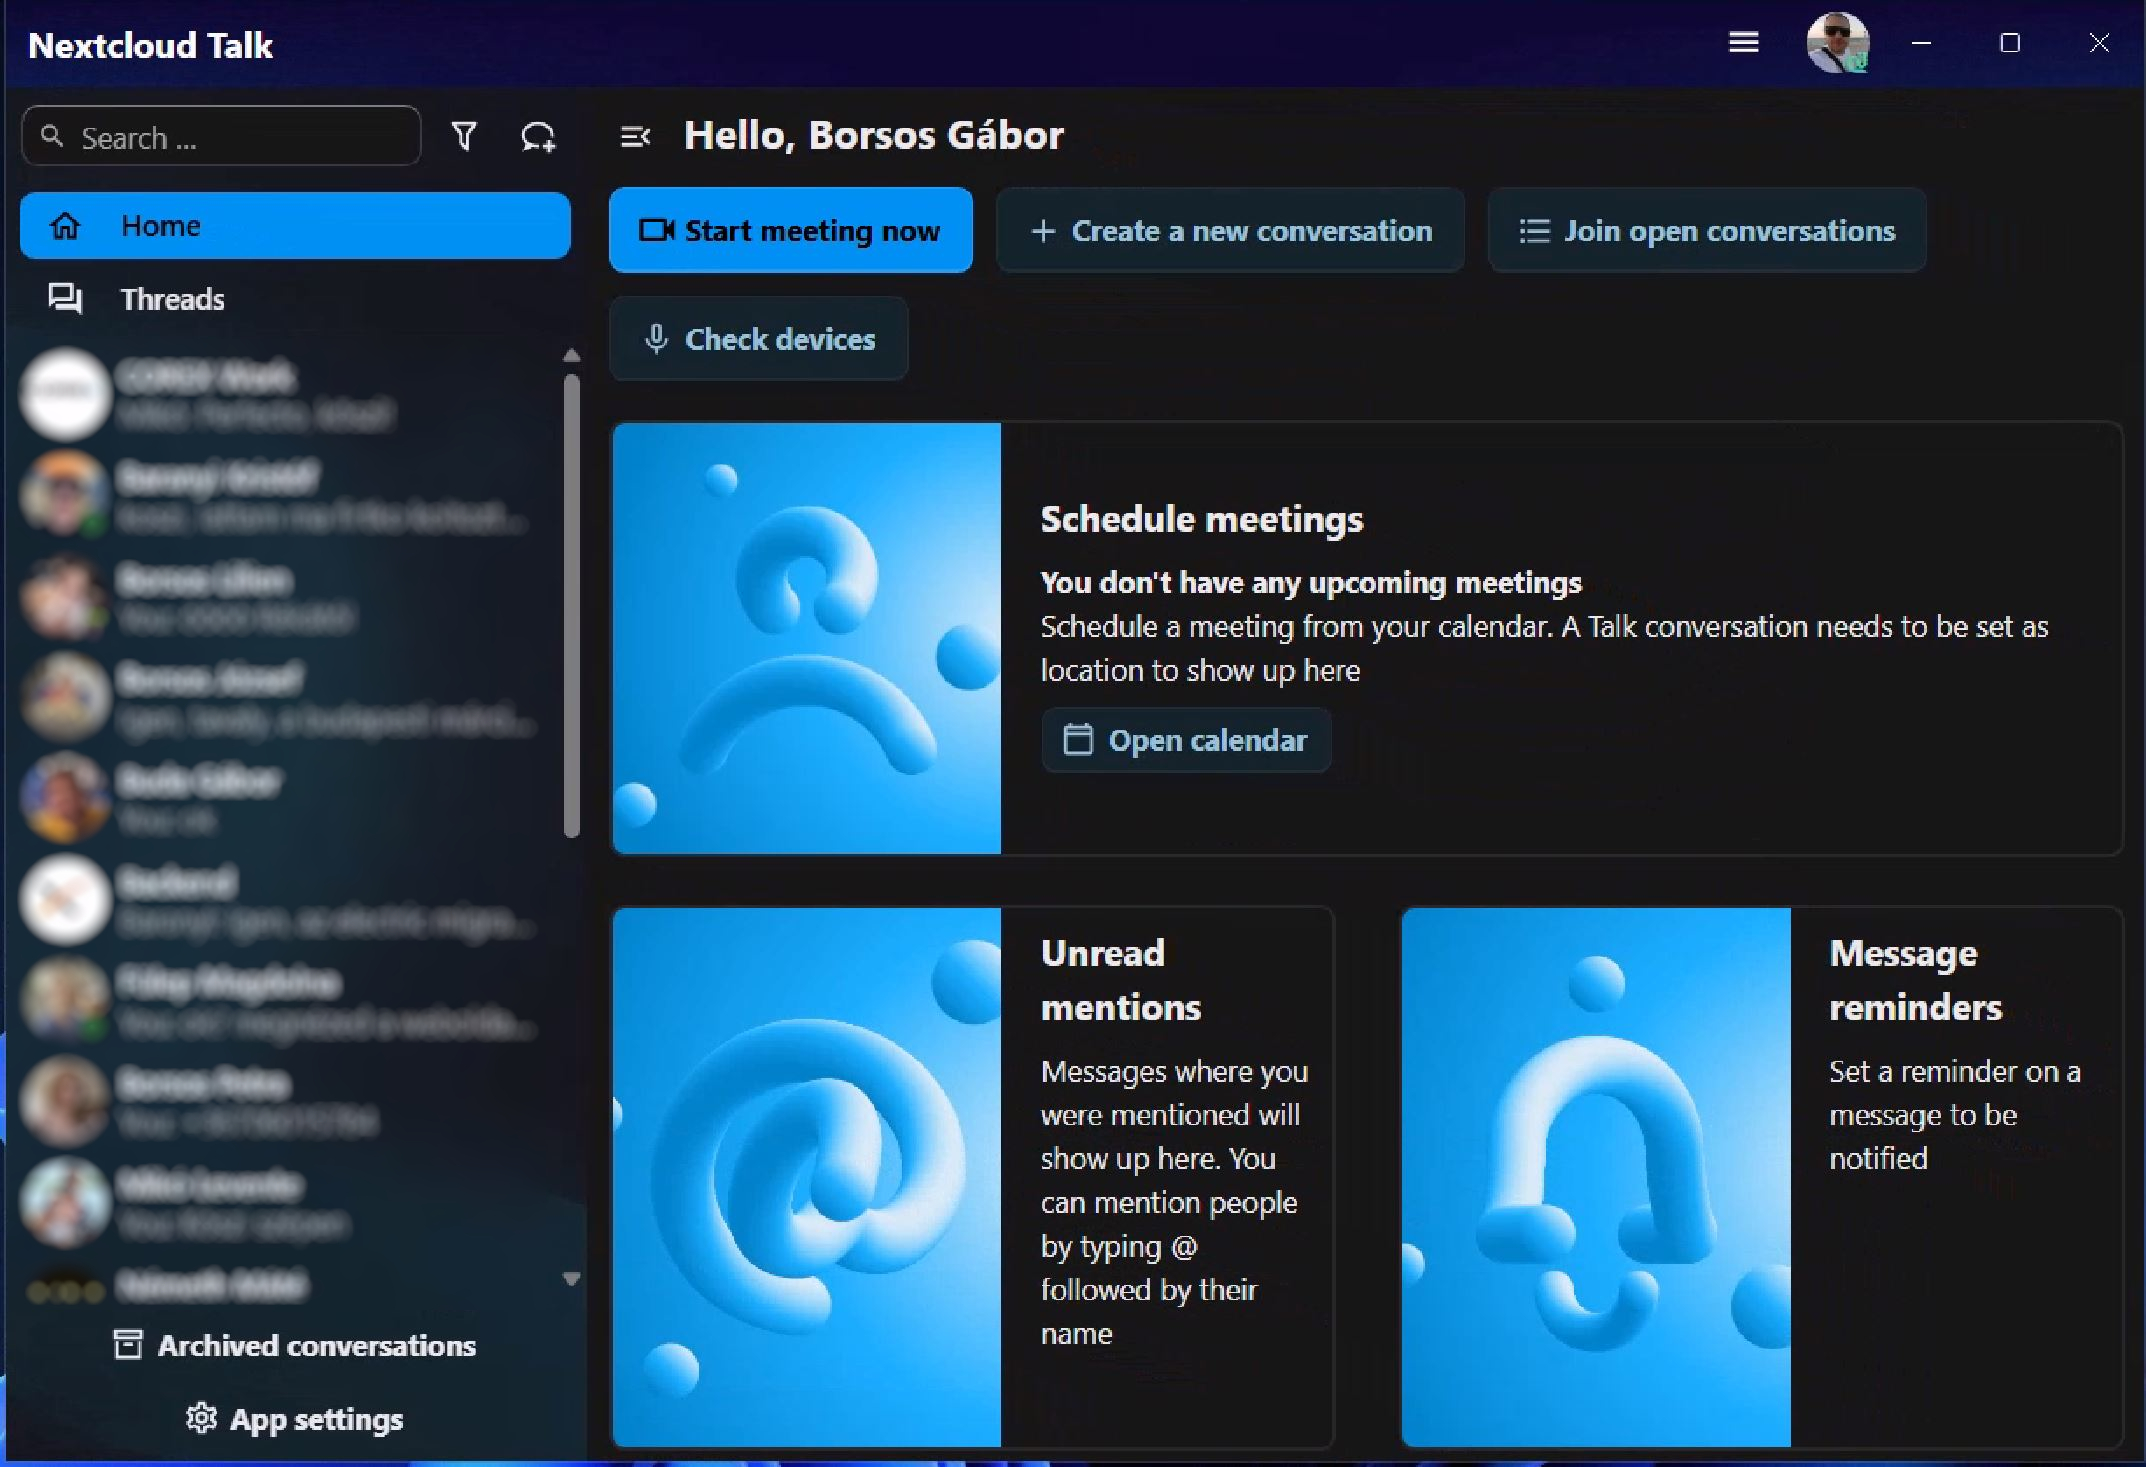Screen dimensions: 2146x1467
Task: Click the conversation list scroll-down arrow
Action: (x=571, y=1278)
